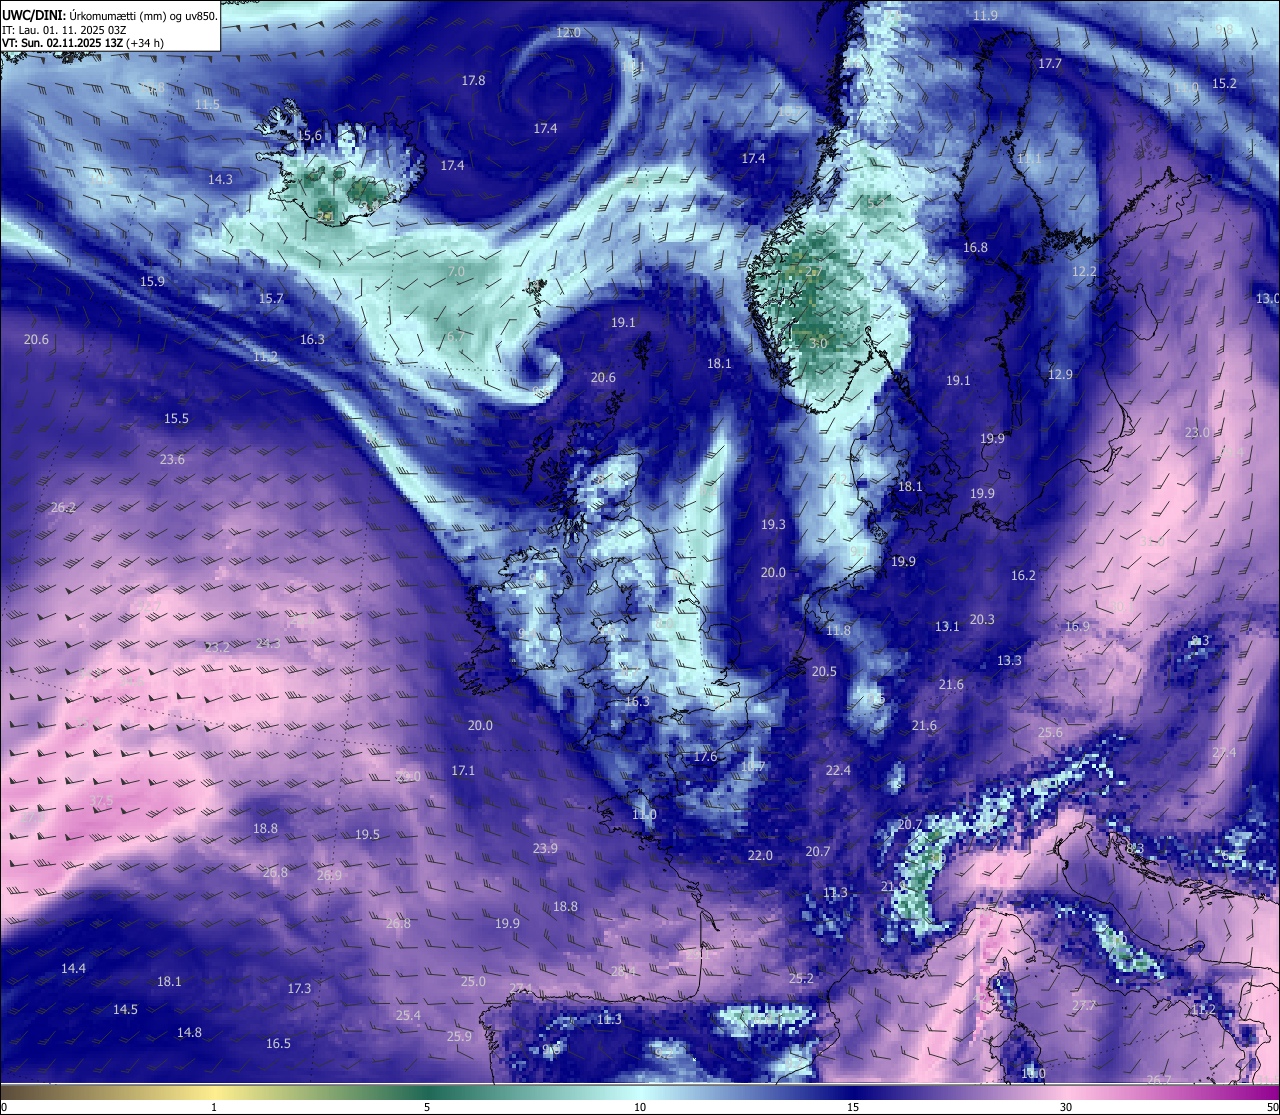Click the color scale tick label '50'
Image resolution: width=1280 pixels, height=1115 pixels.
pos(1271,1107)
